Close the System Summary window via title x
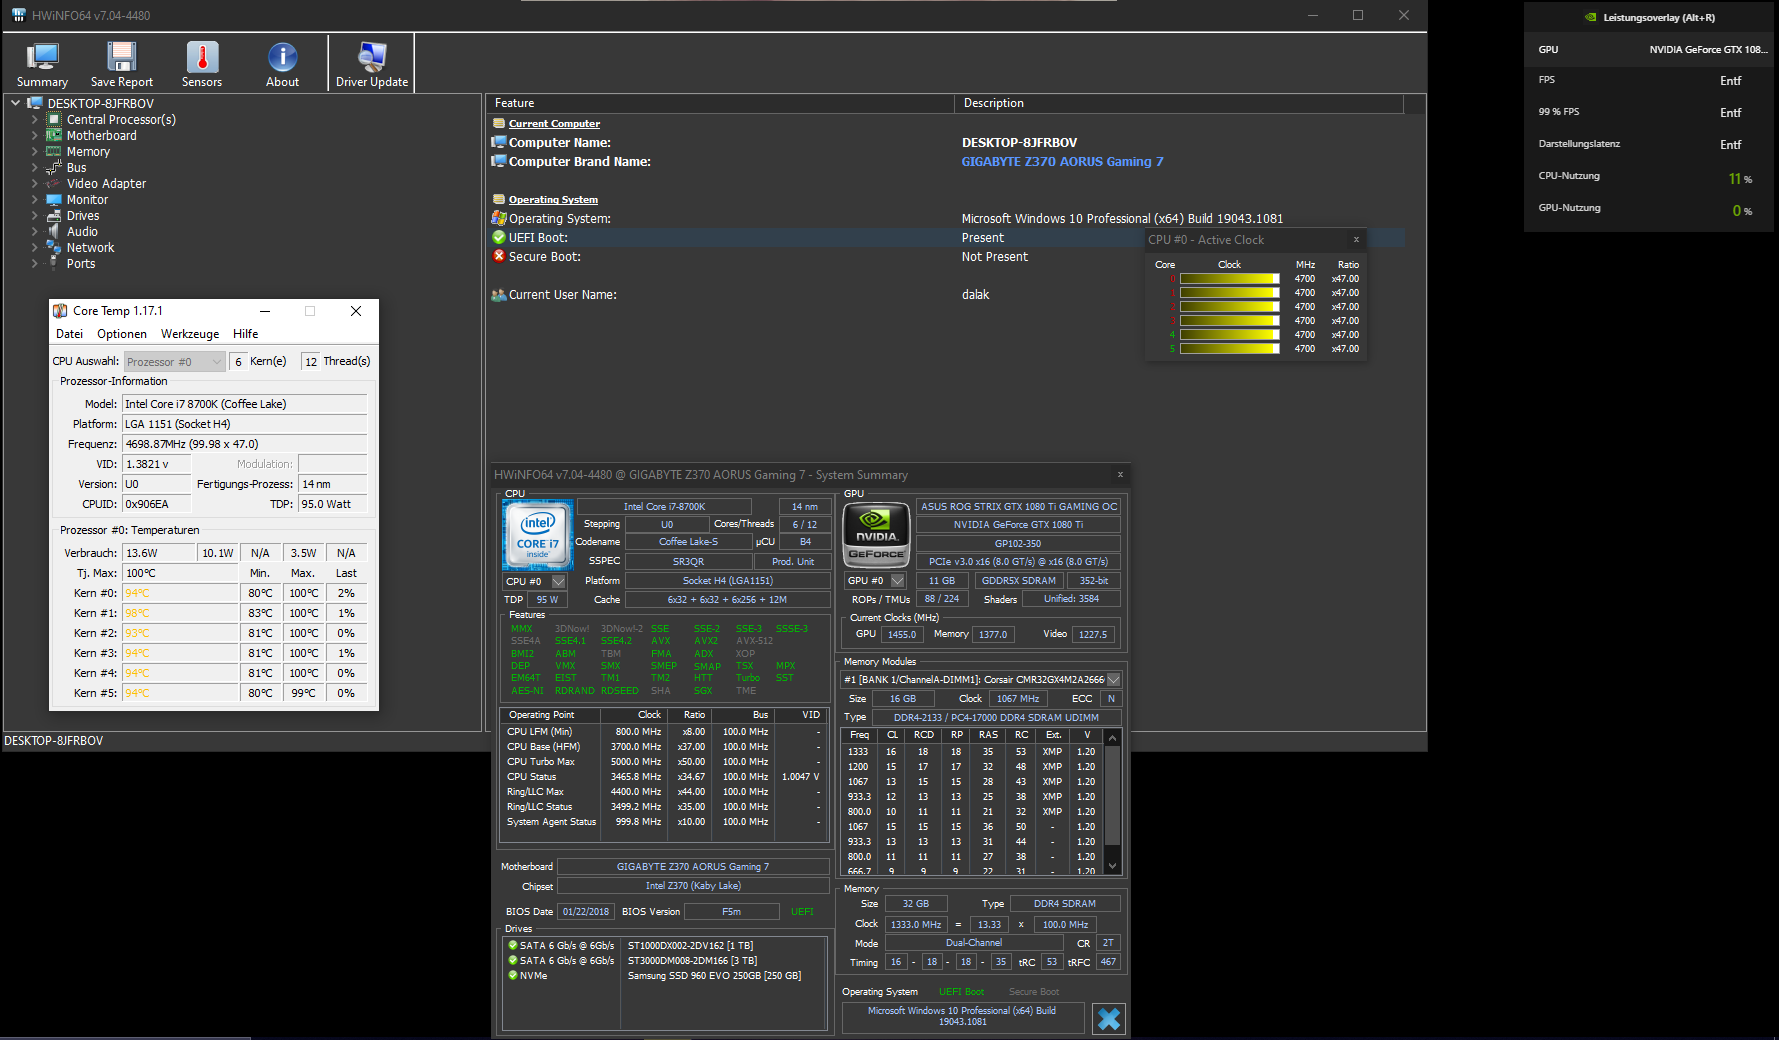 pyautogui.click(x=1120, y=475)
